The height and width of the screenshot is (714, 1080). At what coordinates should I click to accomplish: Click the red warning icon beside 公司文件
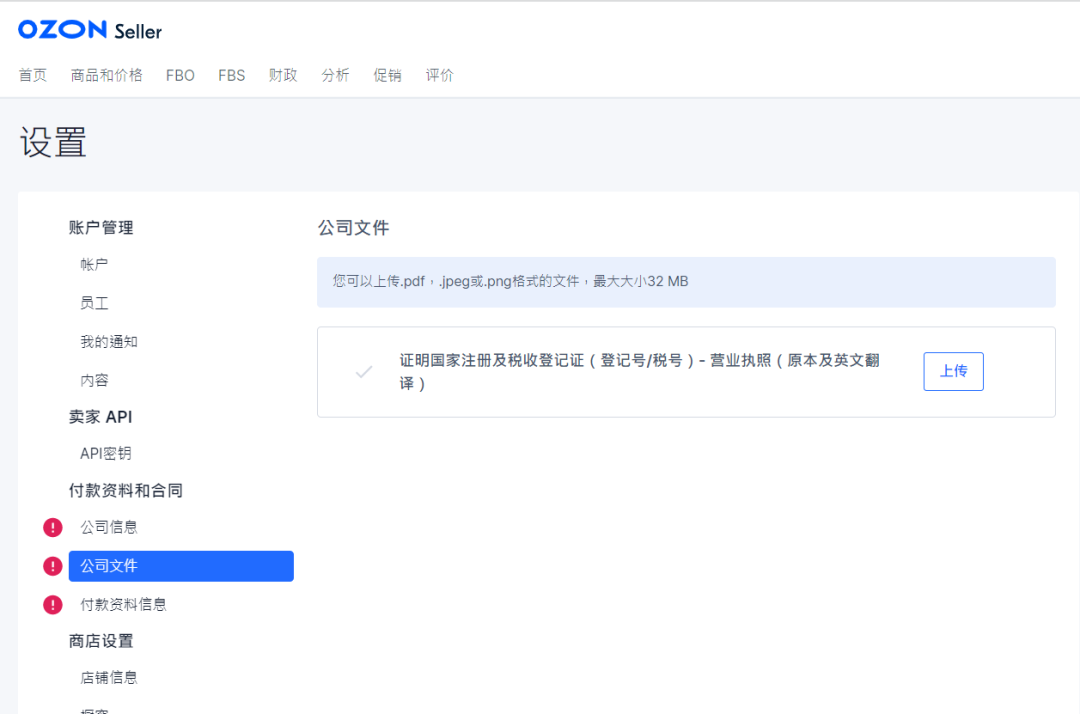[x=52, y=565]
